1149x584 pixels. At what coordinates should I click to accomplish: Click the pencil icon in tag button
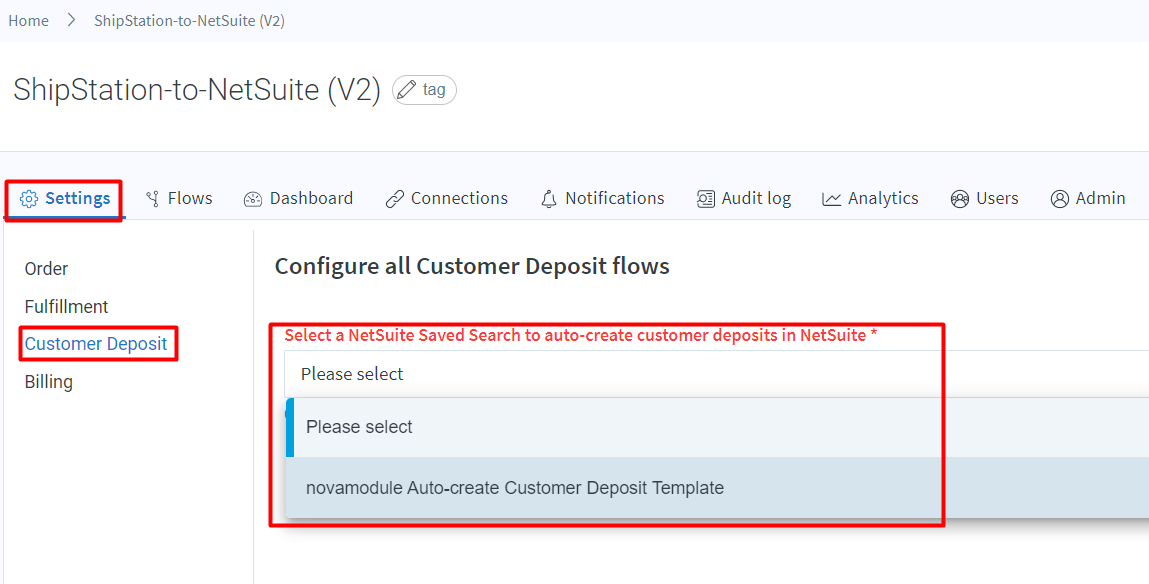click(x=407, y=90)
